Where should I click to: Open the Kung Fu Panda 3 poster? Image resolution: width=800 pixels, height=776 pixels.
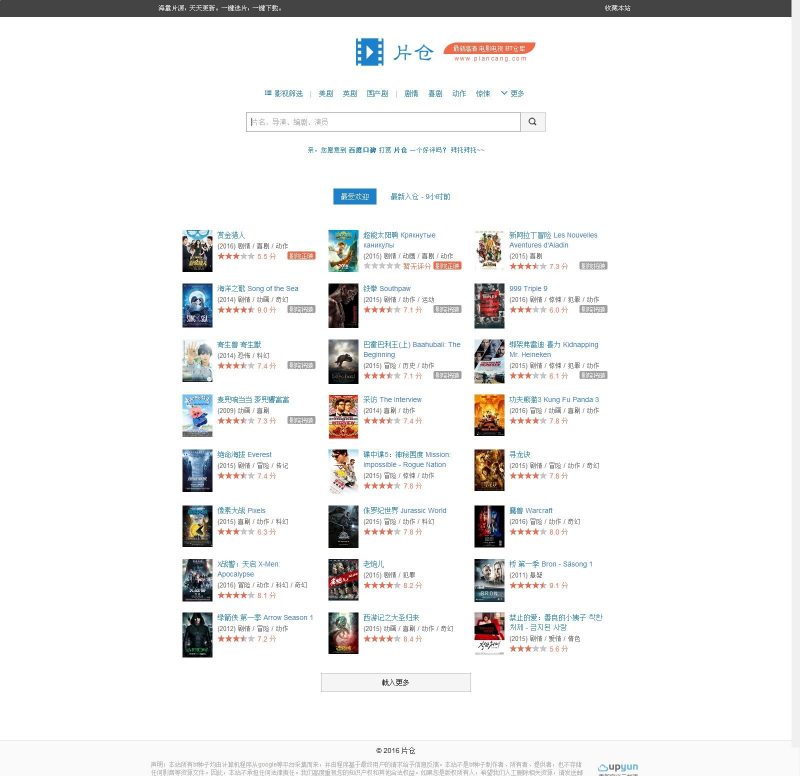(x=489, y=416)
